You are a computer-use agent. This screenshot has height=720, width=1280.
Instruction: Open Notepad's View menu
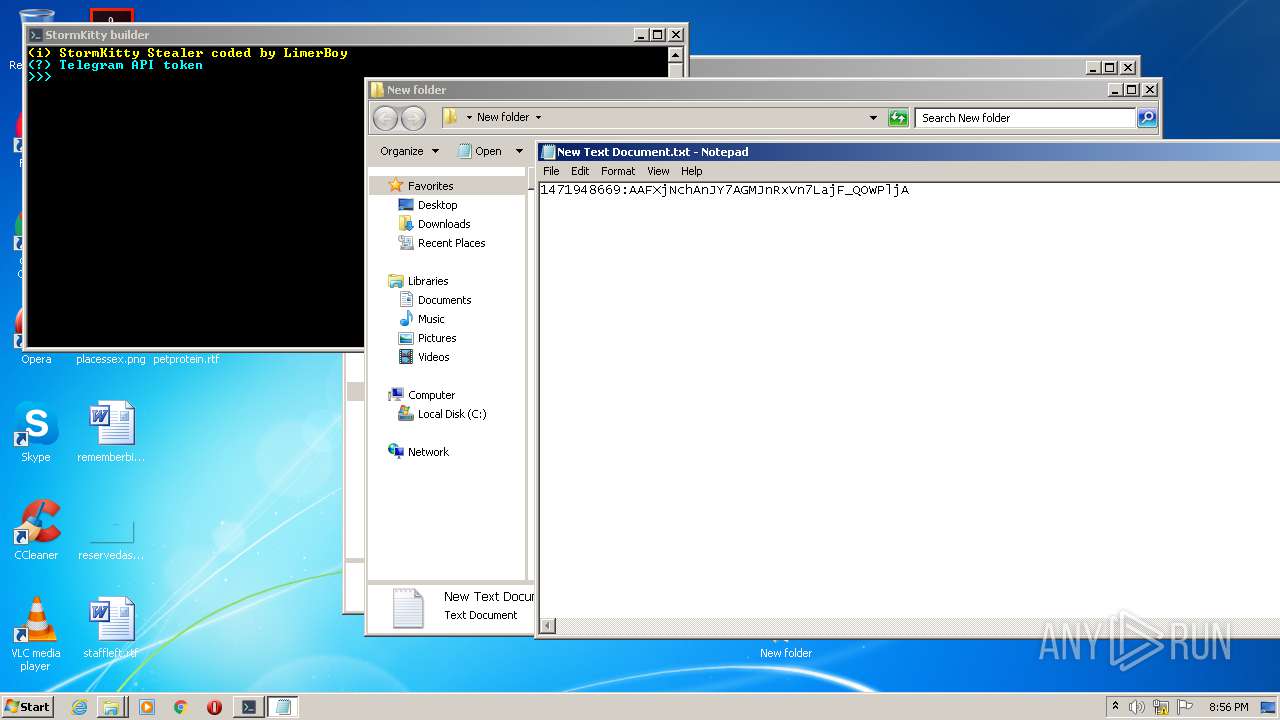[x=658, y=171]
